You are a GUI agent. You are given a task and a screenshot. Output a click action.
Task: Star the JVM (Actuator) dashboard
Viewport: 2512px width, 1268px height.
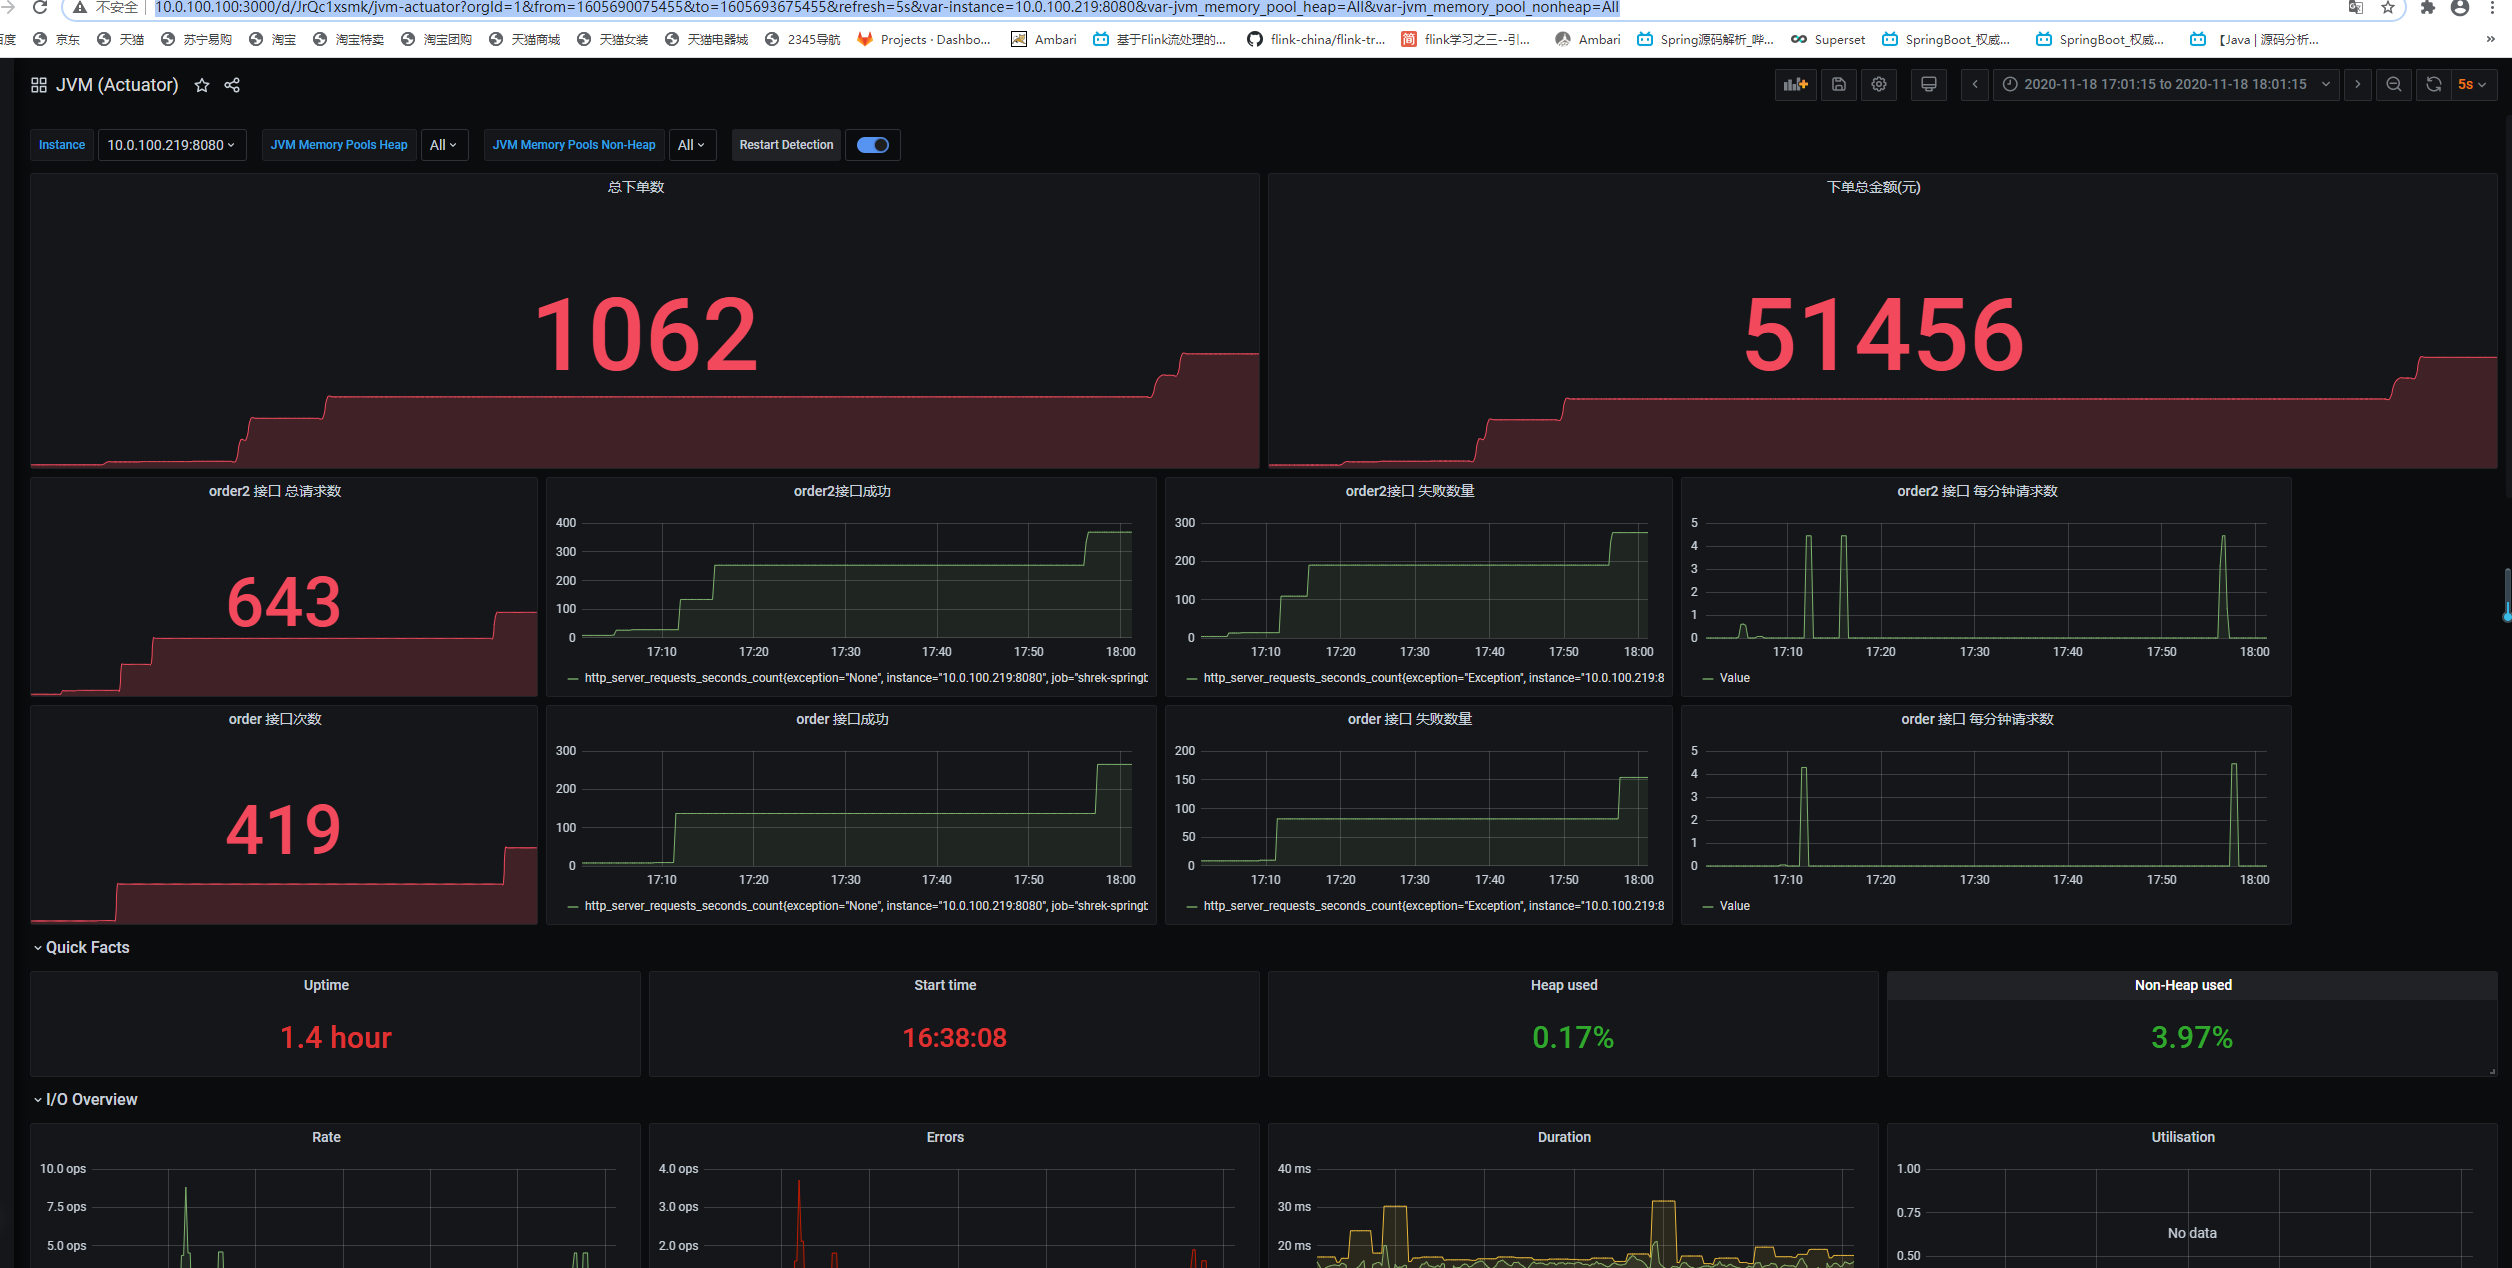202,85
